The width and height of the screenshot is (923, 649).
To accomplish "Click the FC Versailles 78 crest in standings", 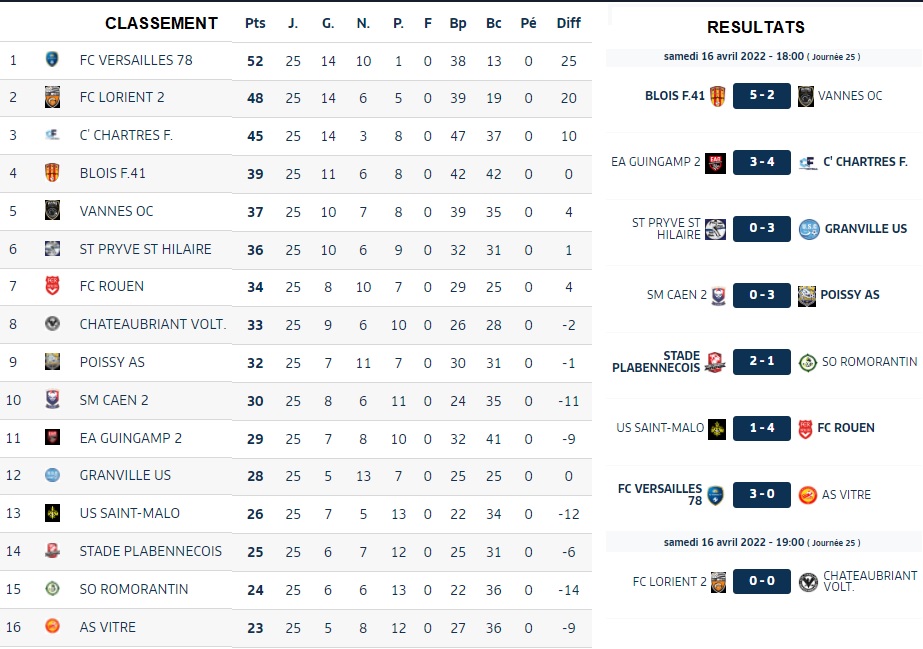I will (x=52, y=59).
